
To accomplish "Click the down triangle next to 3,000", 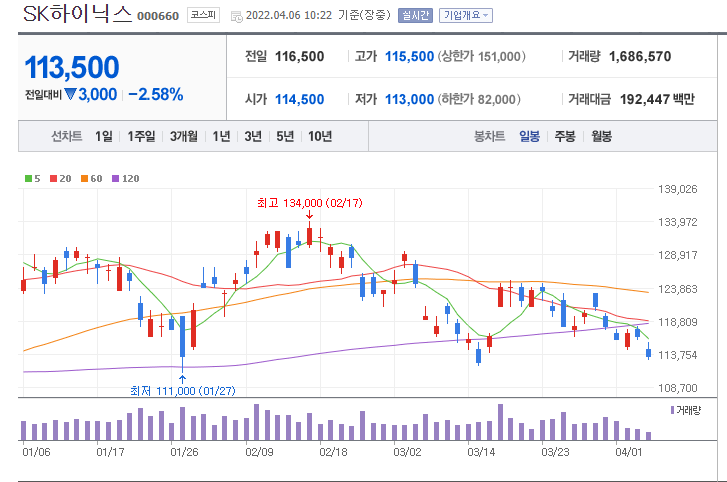I will [x=70, y=94].
